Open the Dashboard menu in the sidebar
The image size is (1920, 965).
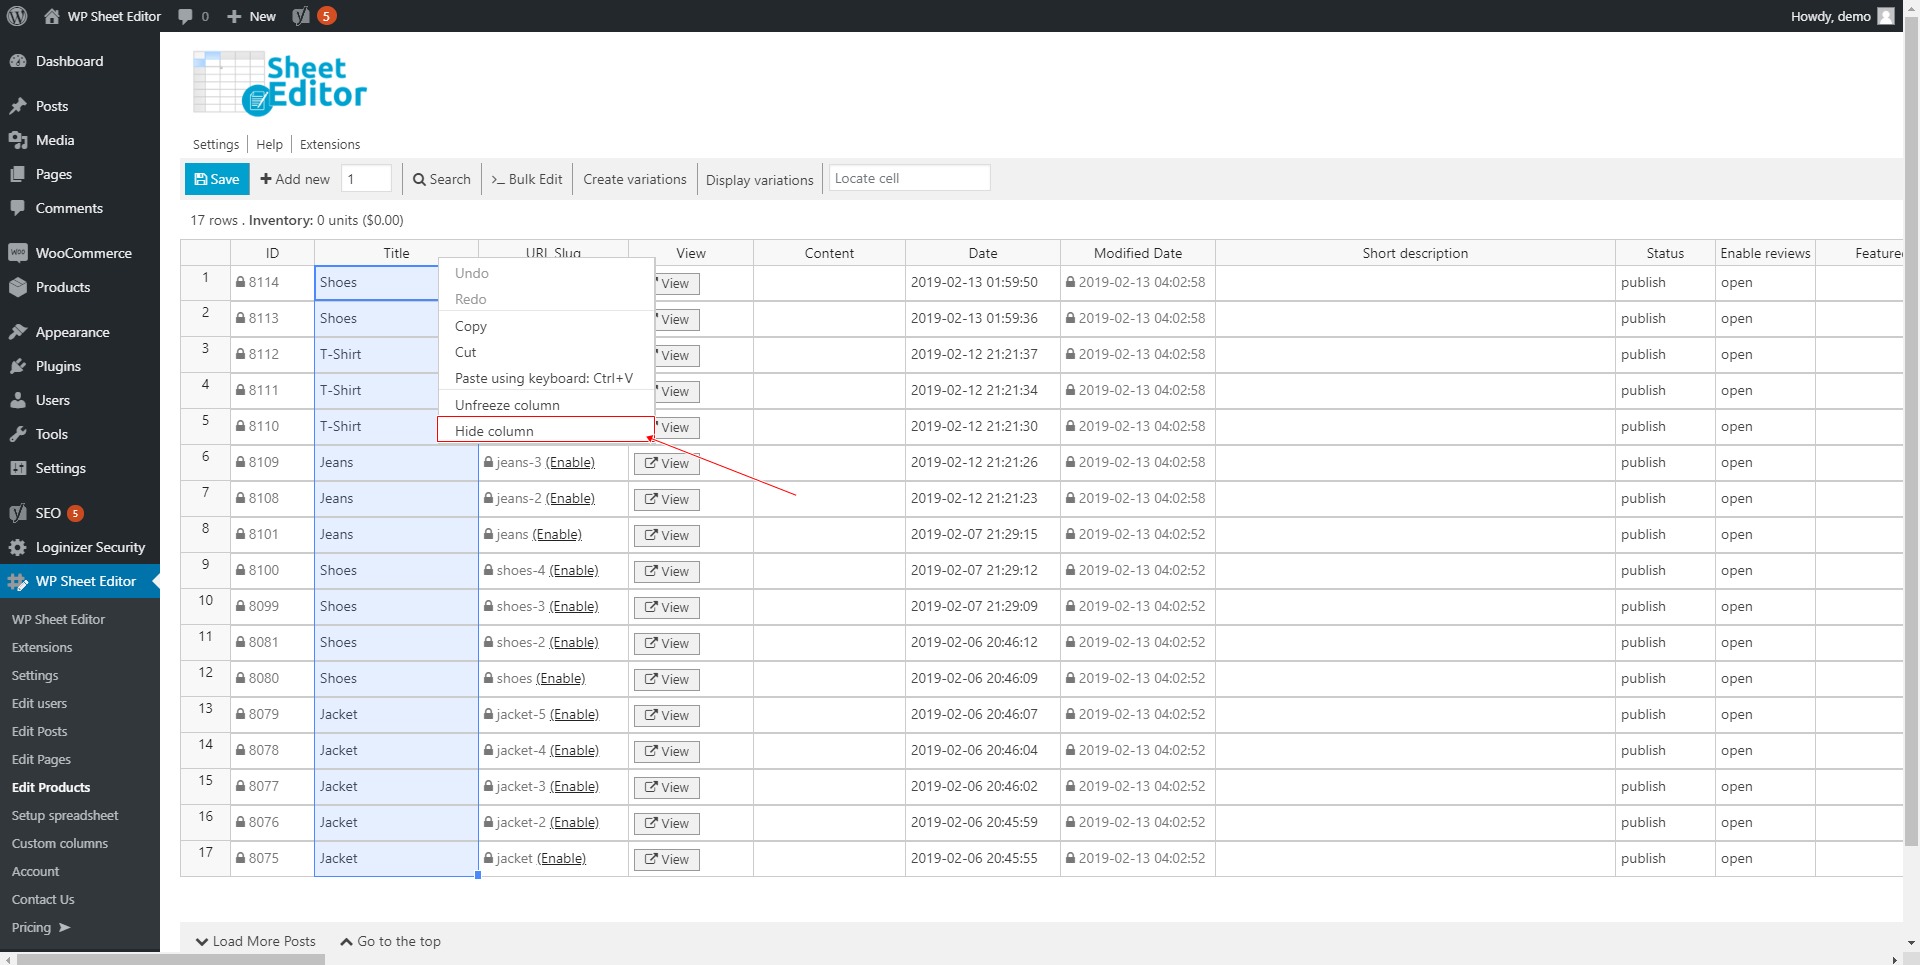pyautogui.click(x=69, y=61)
